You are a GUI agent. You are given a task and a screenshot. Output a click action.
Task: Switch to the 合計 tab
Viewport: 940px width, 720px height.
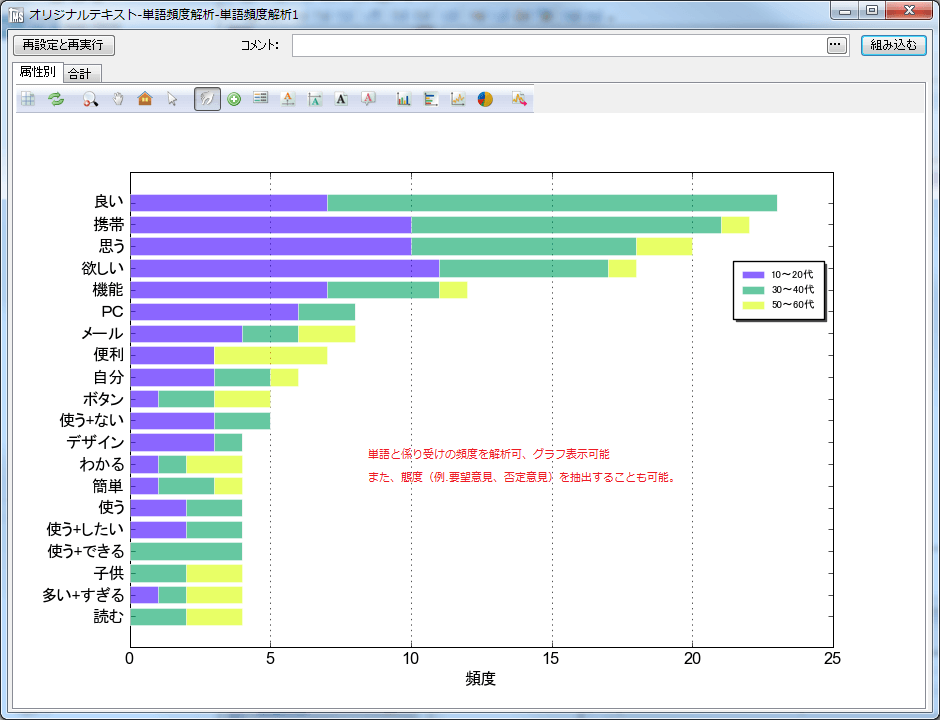click(x=82, y=72)
